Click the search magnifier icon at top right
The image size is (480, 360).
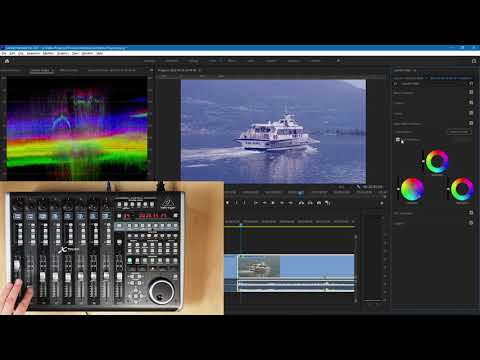474,61
